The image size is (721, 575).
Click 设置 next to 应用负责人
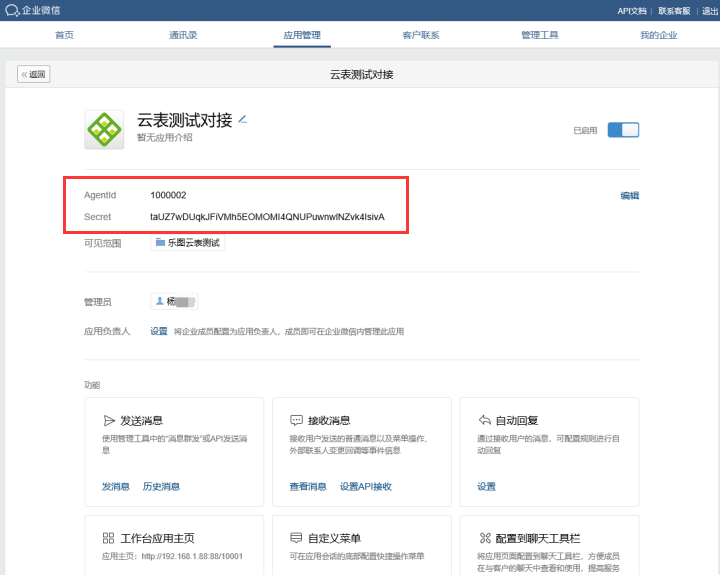pyautogui.click(x=159, y=331)
